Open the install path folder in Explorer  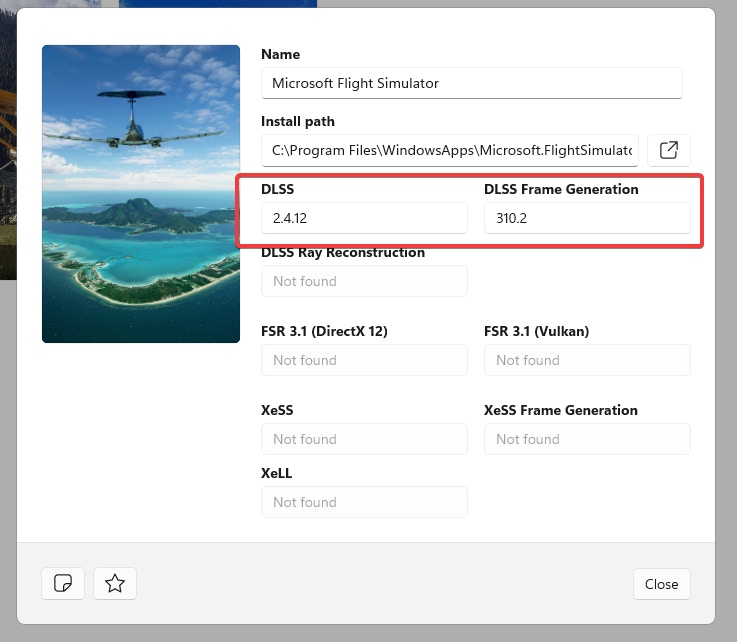tap(668, 150)
